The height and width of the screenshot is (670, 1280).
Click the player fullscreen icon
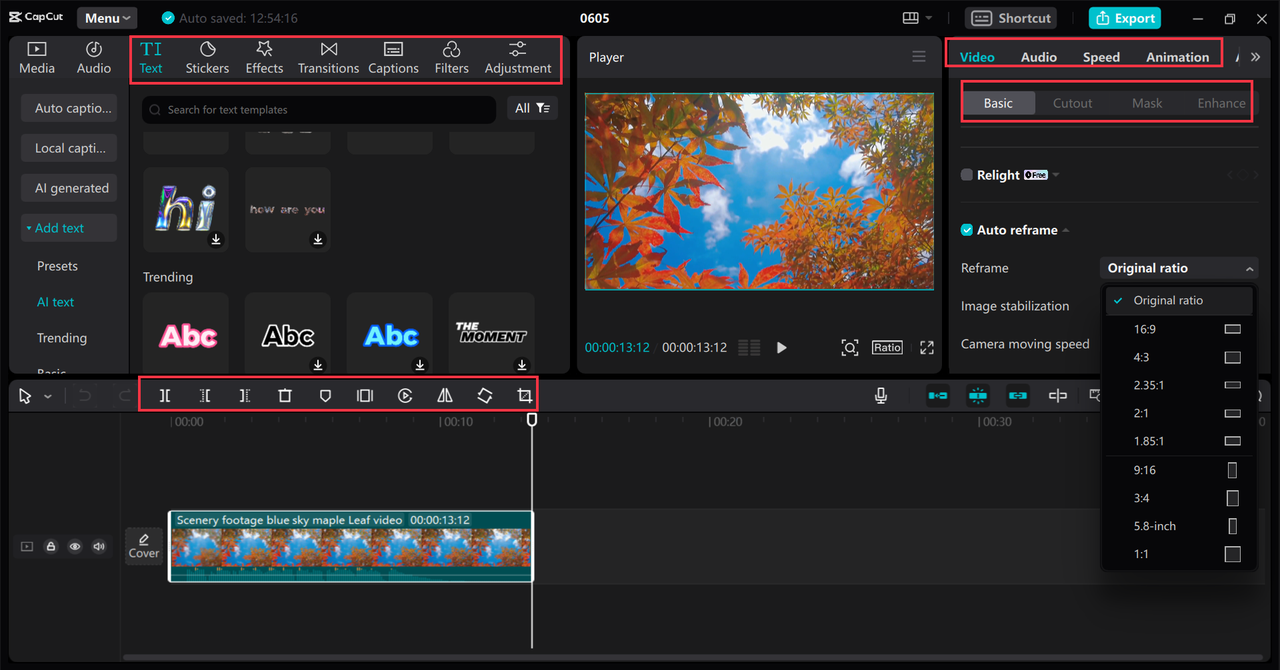927,347
